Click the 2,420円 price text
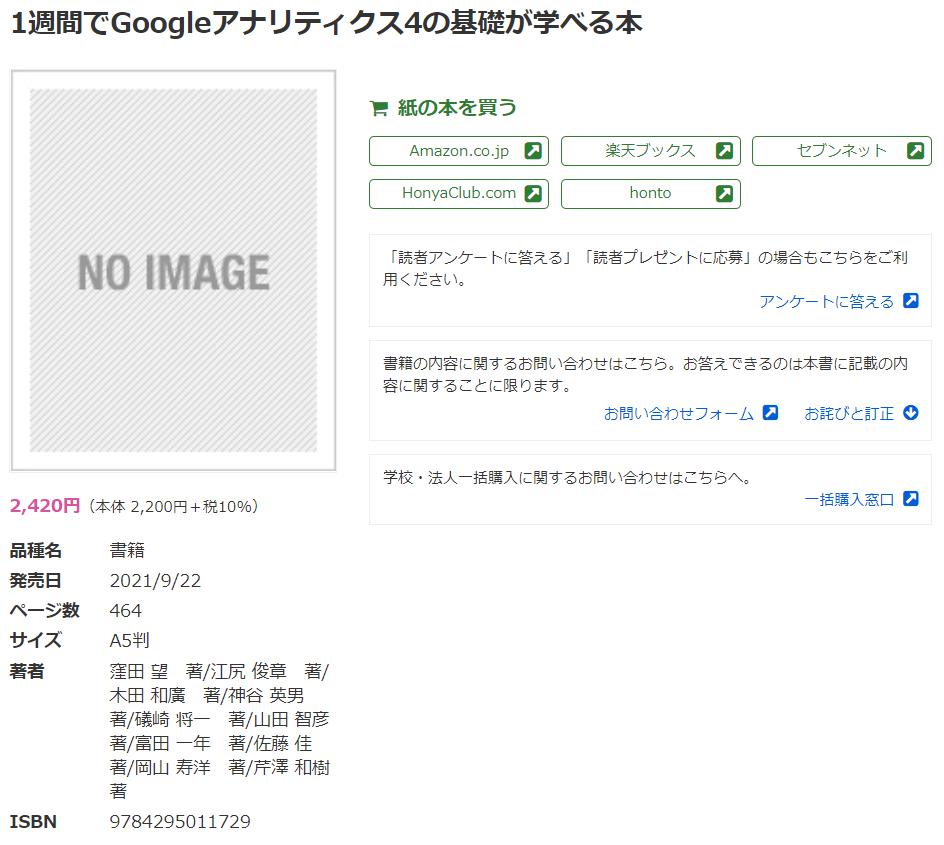 pos(45,506)
